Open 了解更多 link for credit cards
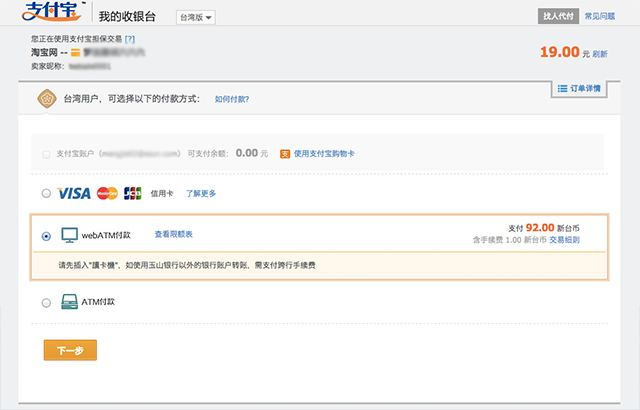Image resolution: width=640 pixels, height=410 pixels. point(201,193)
